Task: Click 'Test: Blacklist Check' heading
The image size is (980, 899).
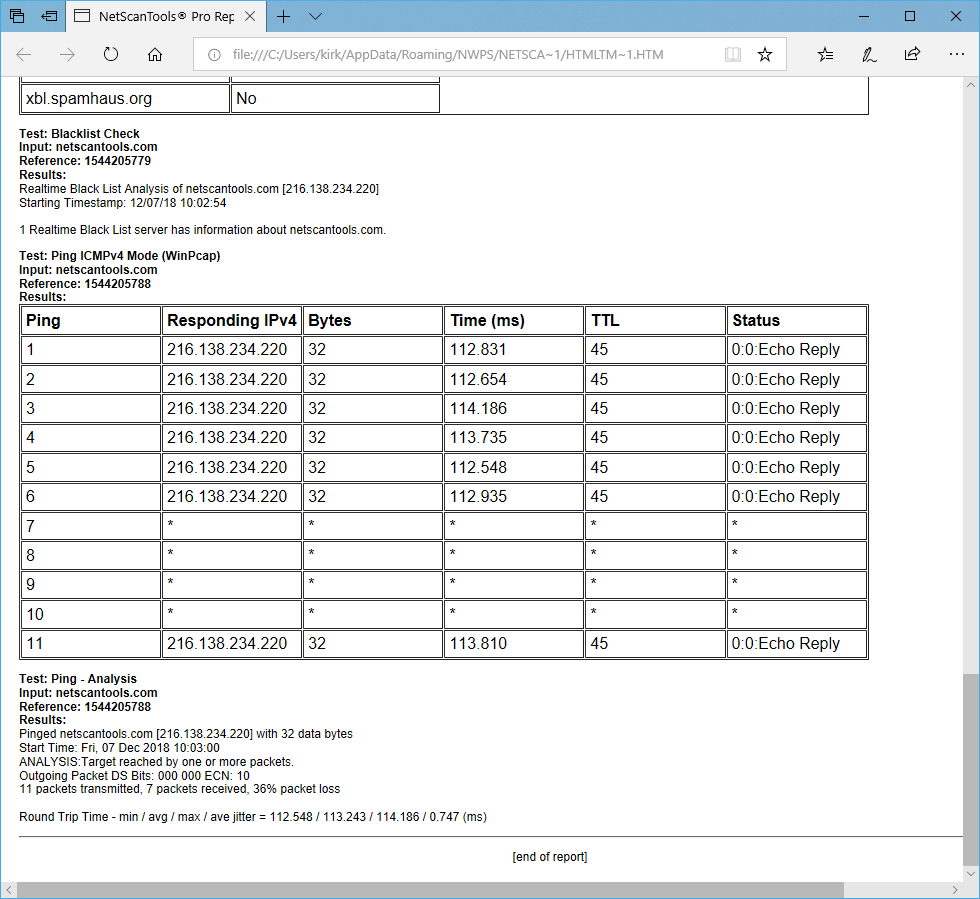Action: coord(79,134)
